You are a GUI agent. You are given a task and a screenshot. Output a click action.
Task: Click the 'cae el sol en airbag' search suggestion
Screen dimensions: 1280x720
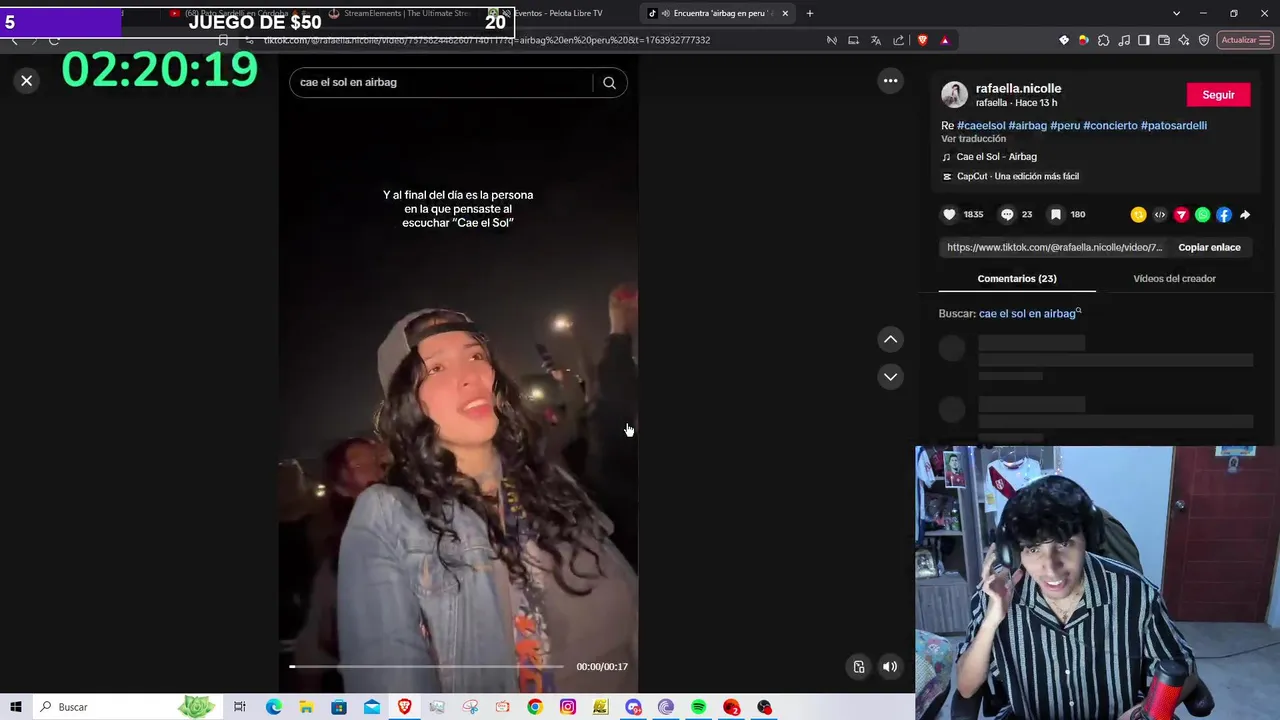pyautogui.click(x=1030, y=314)
